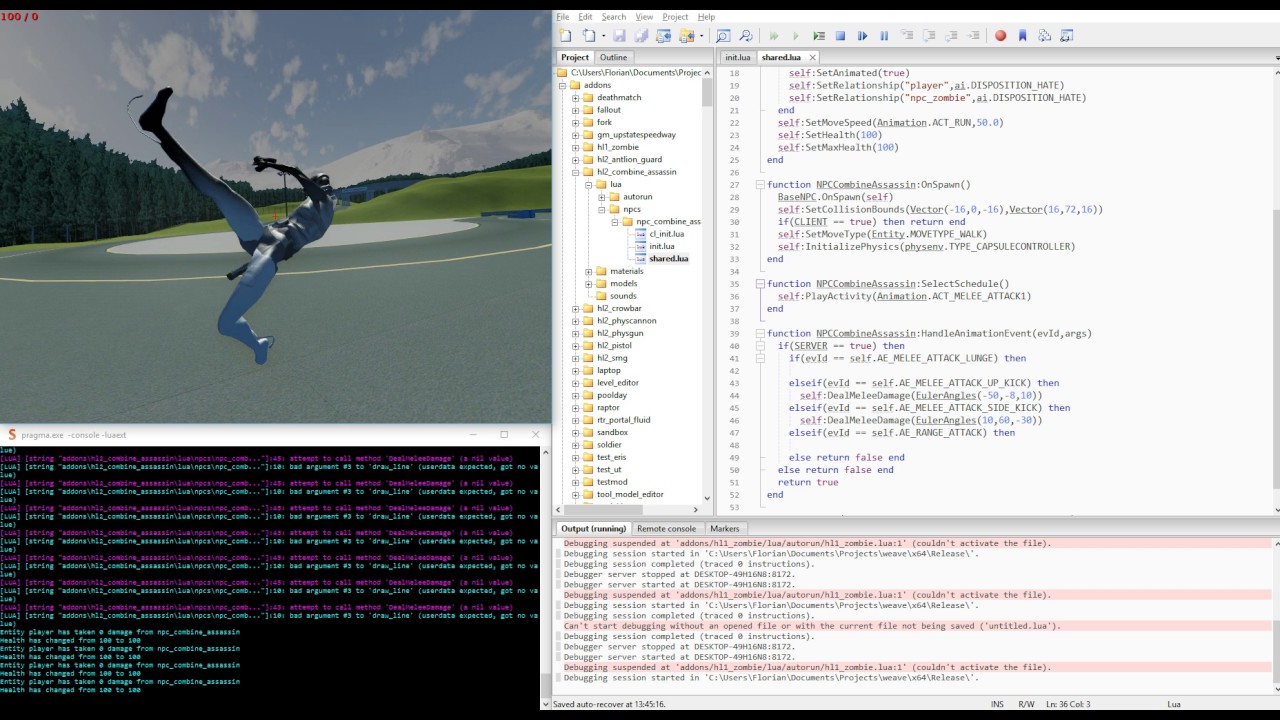The height and width of the screenshot is (720, 1280).
Task: Switch to the Outline panel tab
Action: (x=613, y=57)
